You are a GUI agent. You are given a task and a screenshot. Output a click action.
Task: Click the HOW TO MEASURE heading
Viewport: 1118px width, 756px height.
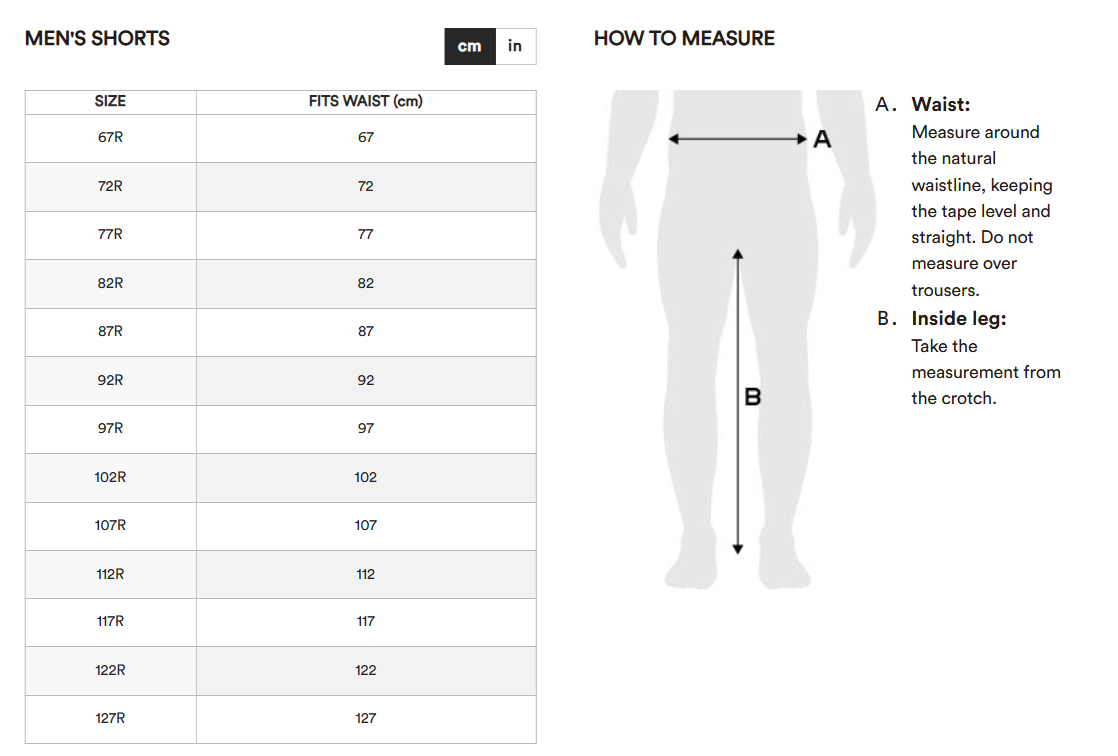point(684,39)
